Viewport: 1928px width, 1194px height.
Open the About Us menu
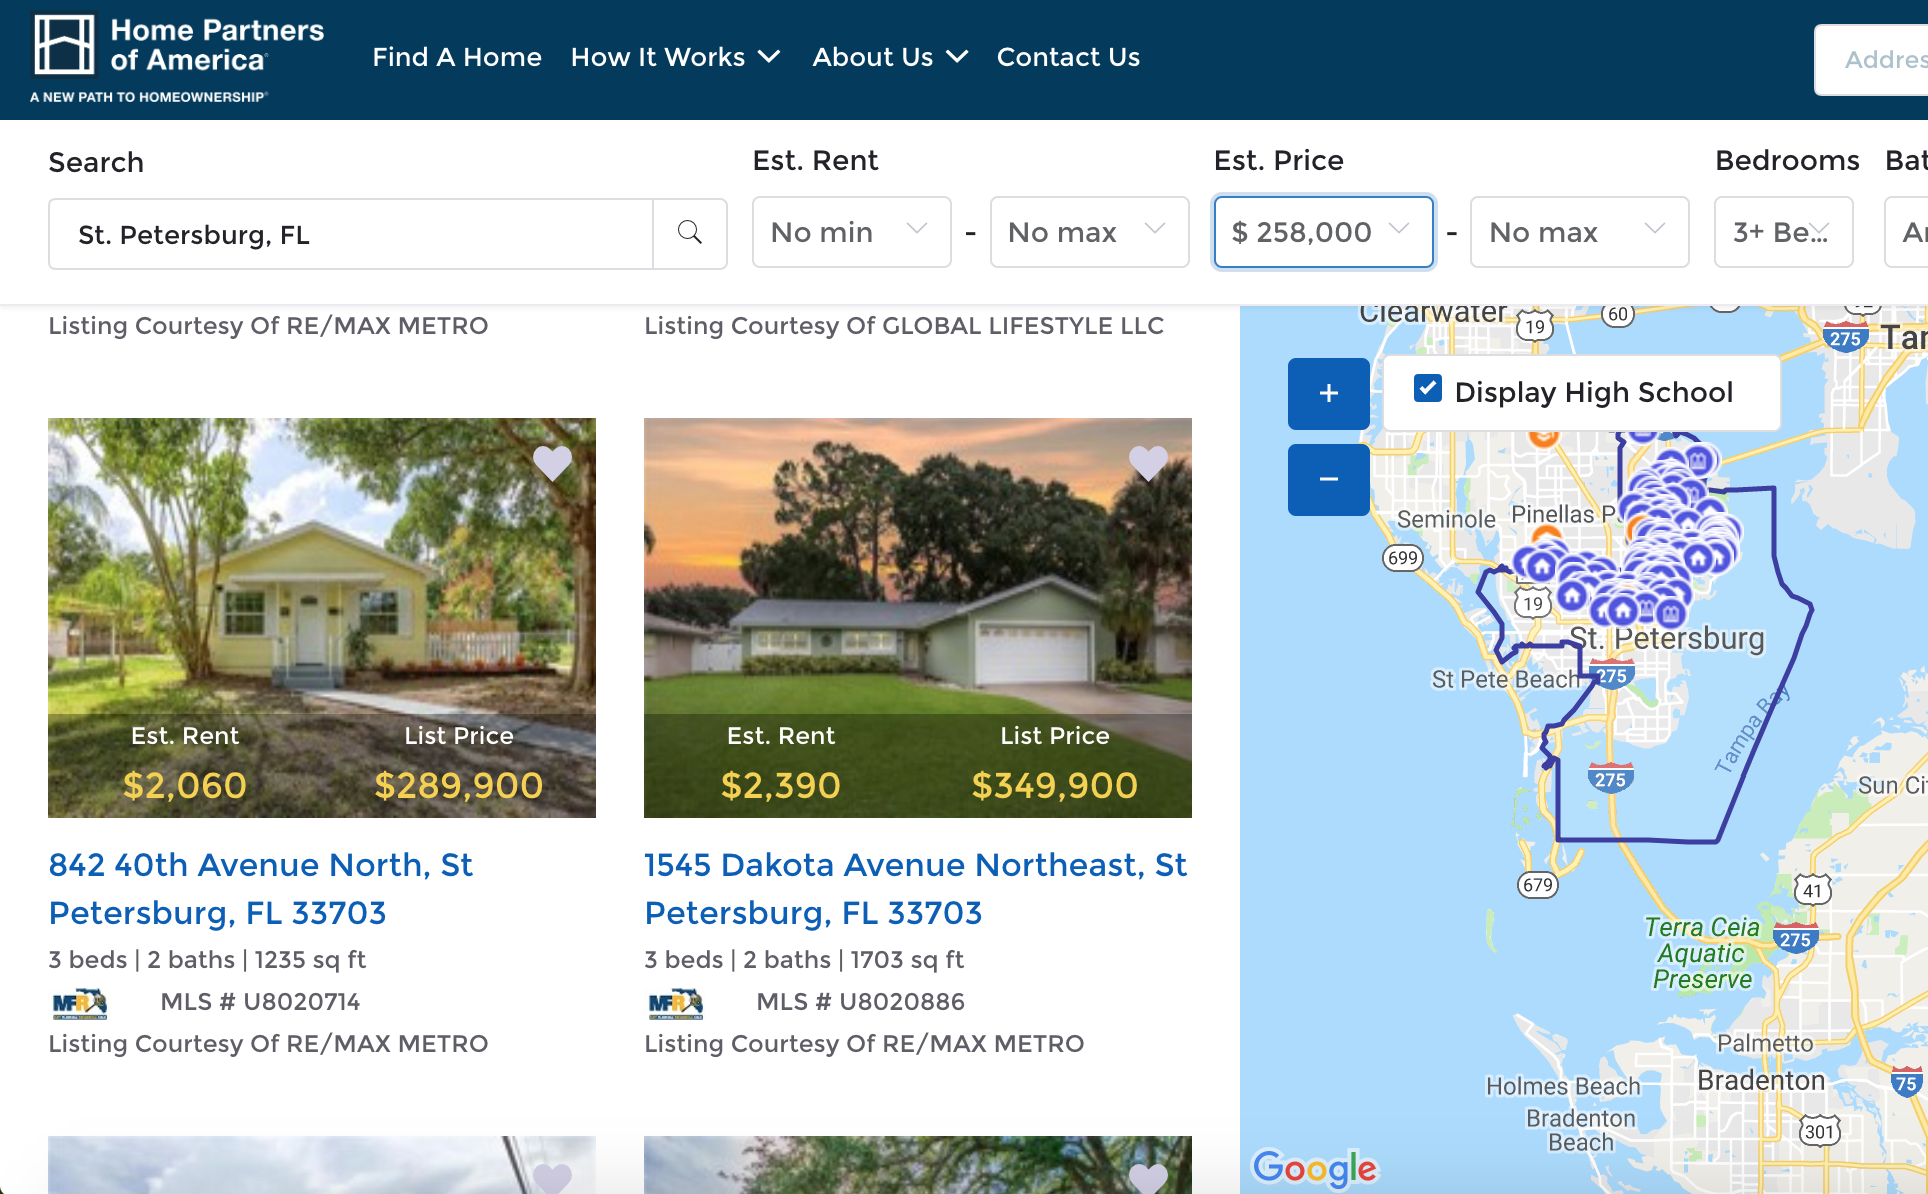coord(889,58)
